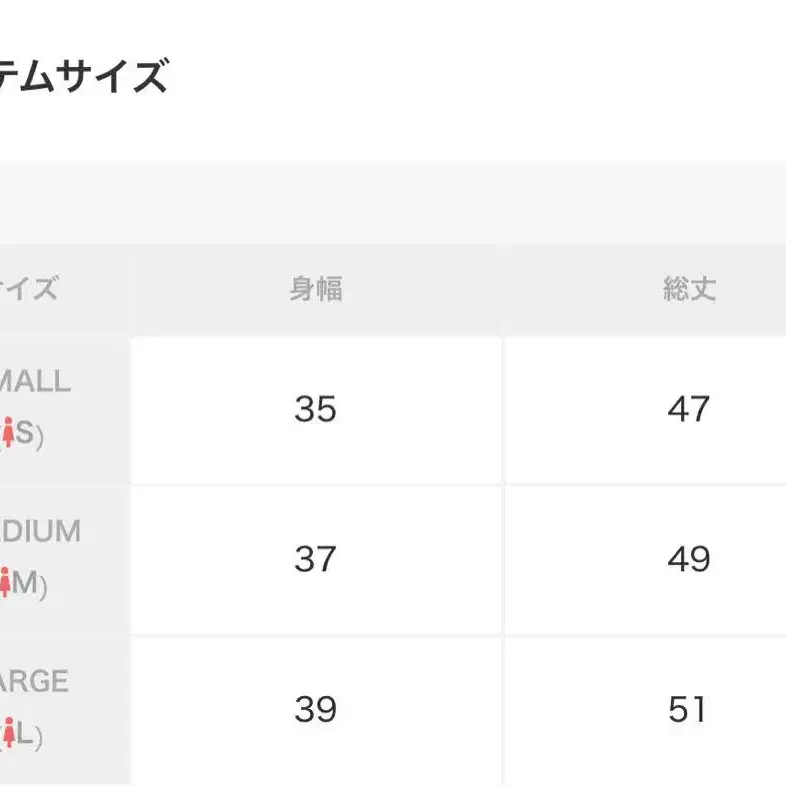This screenshot has width=786, height=786.
Task: Click the 総丈 column header
Action: coord(690,289)
